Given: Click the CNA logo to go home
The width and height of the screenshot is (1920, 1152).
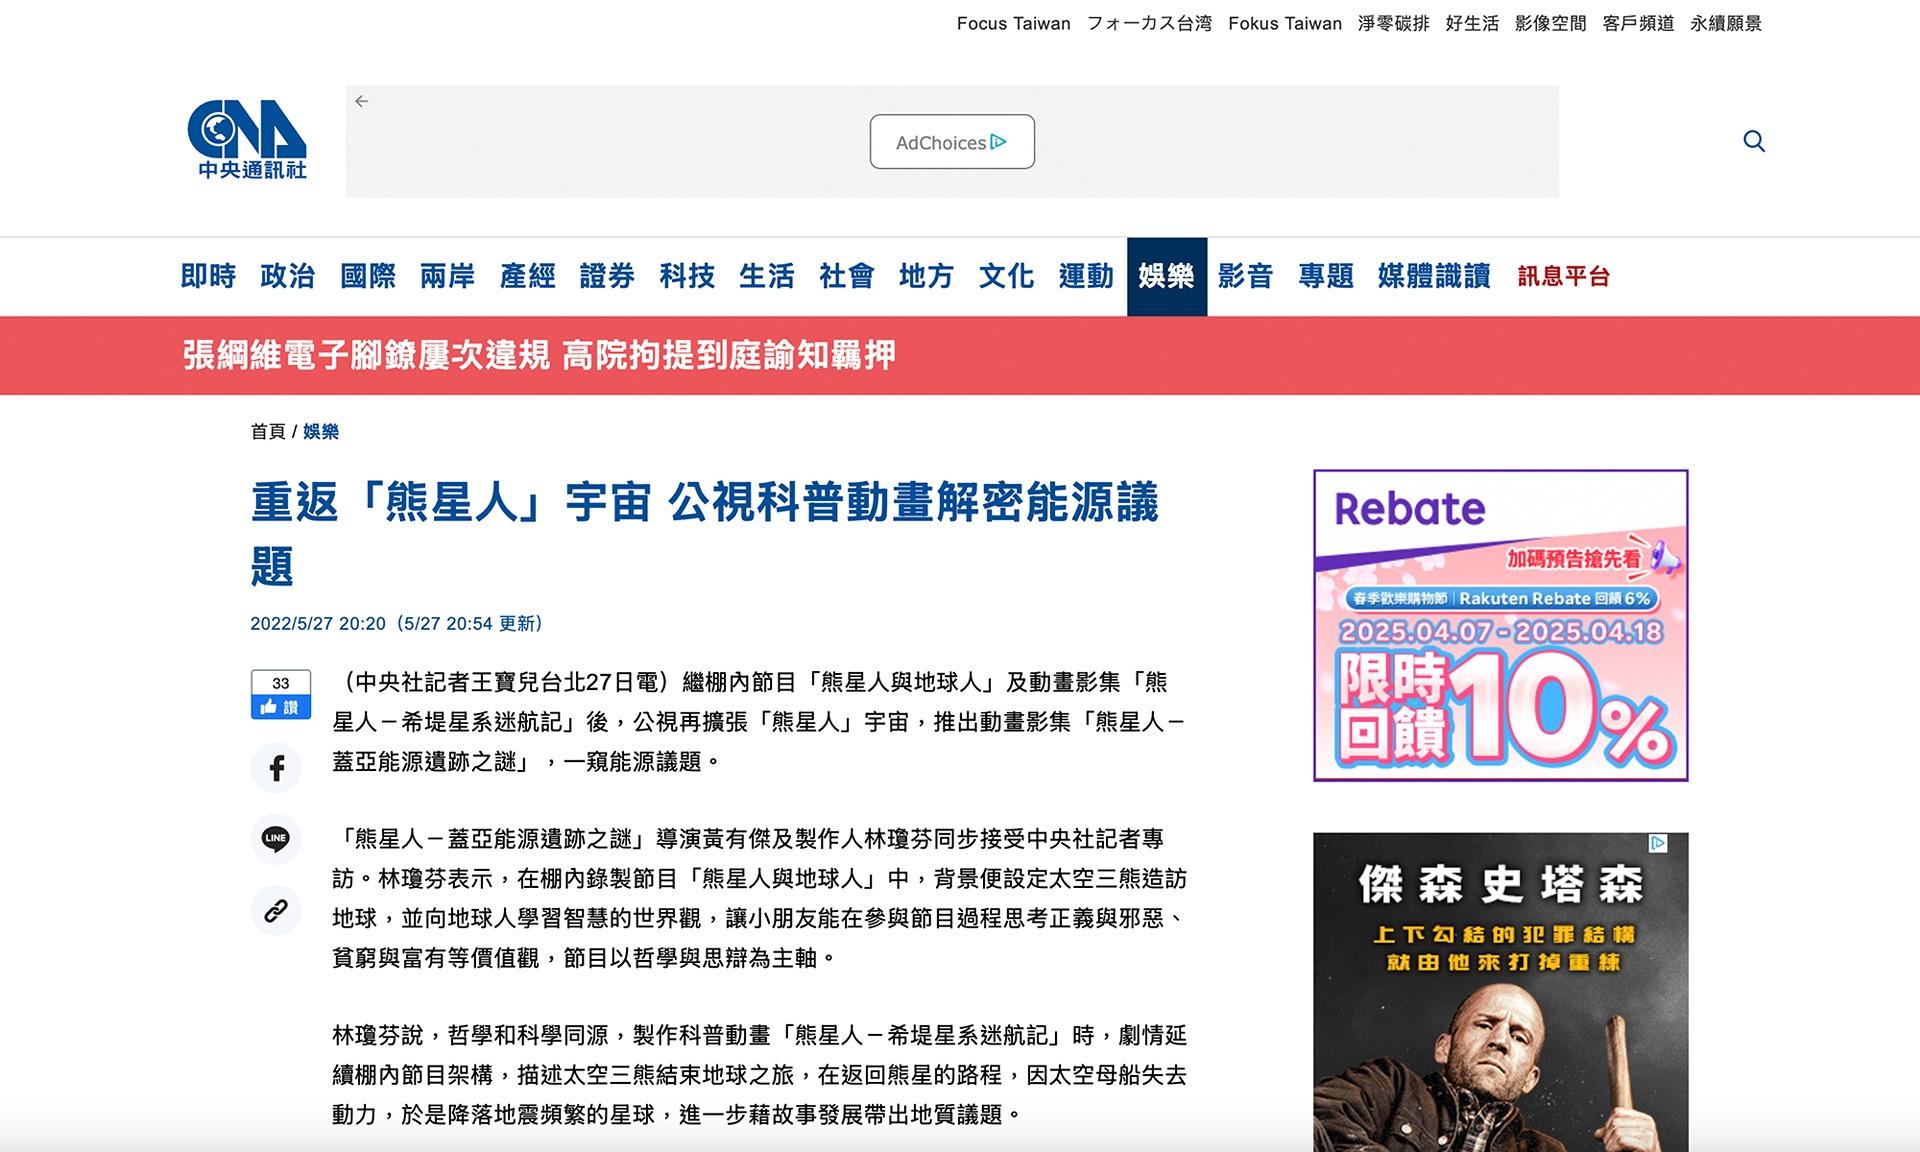Looking at the screenshot, I should point(246,140).
